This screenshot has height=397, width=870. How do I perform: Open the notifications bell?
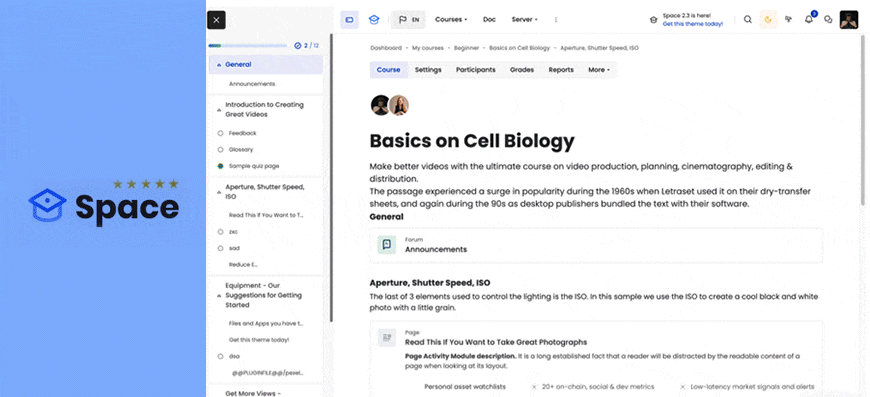tap(809, 19)
